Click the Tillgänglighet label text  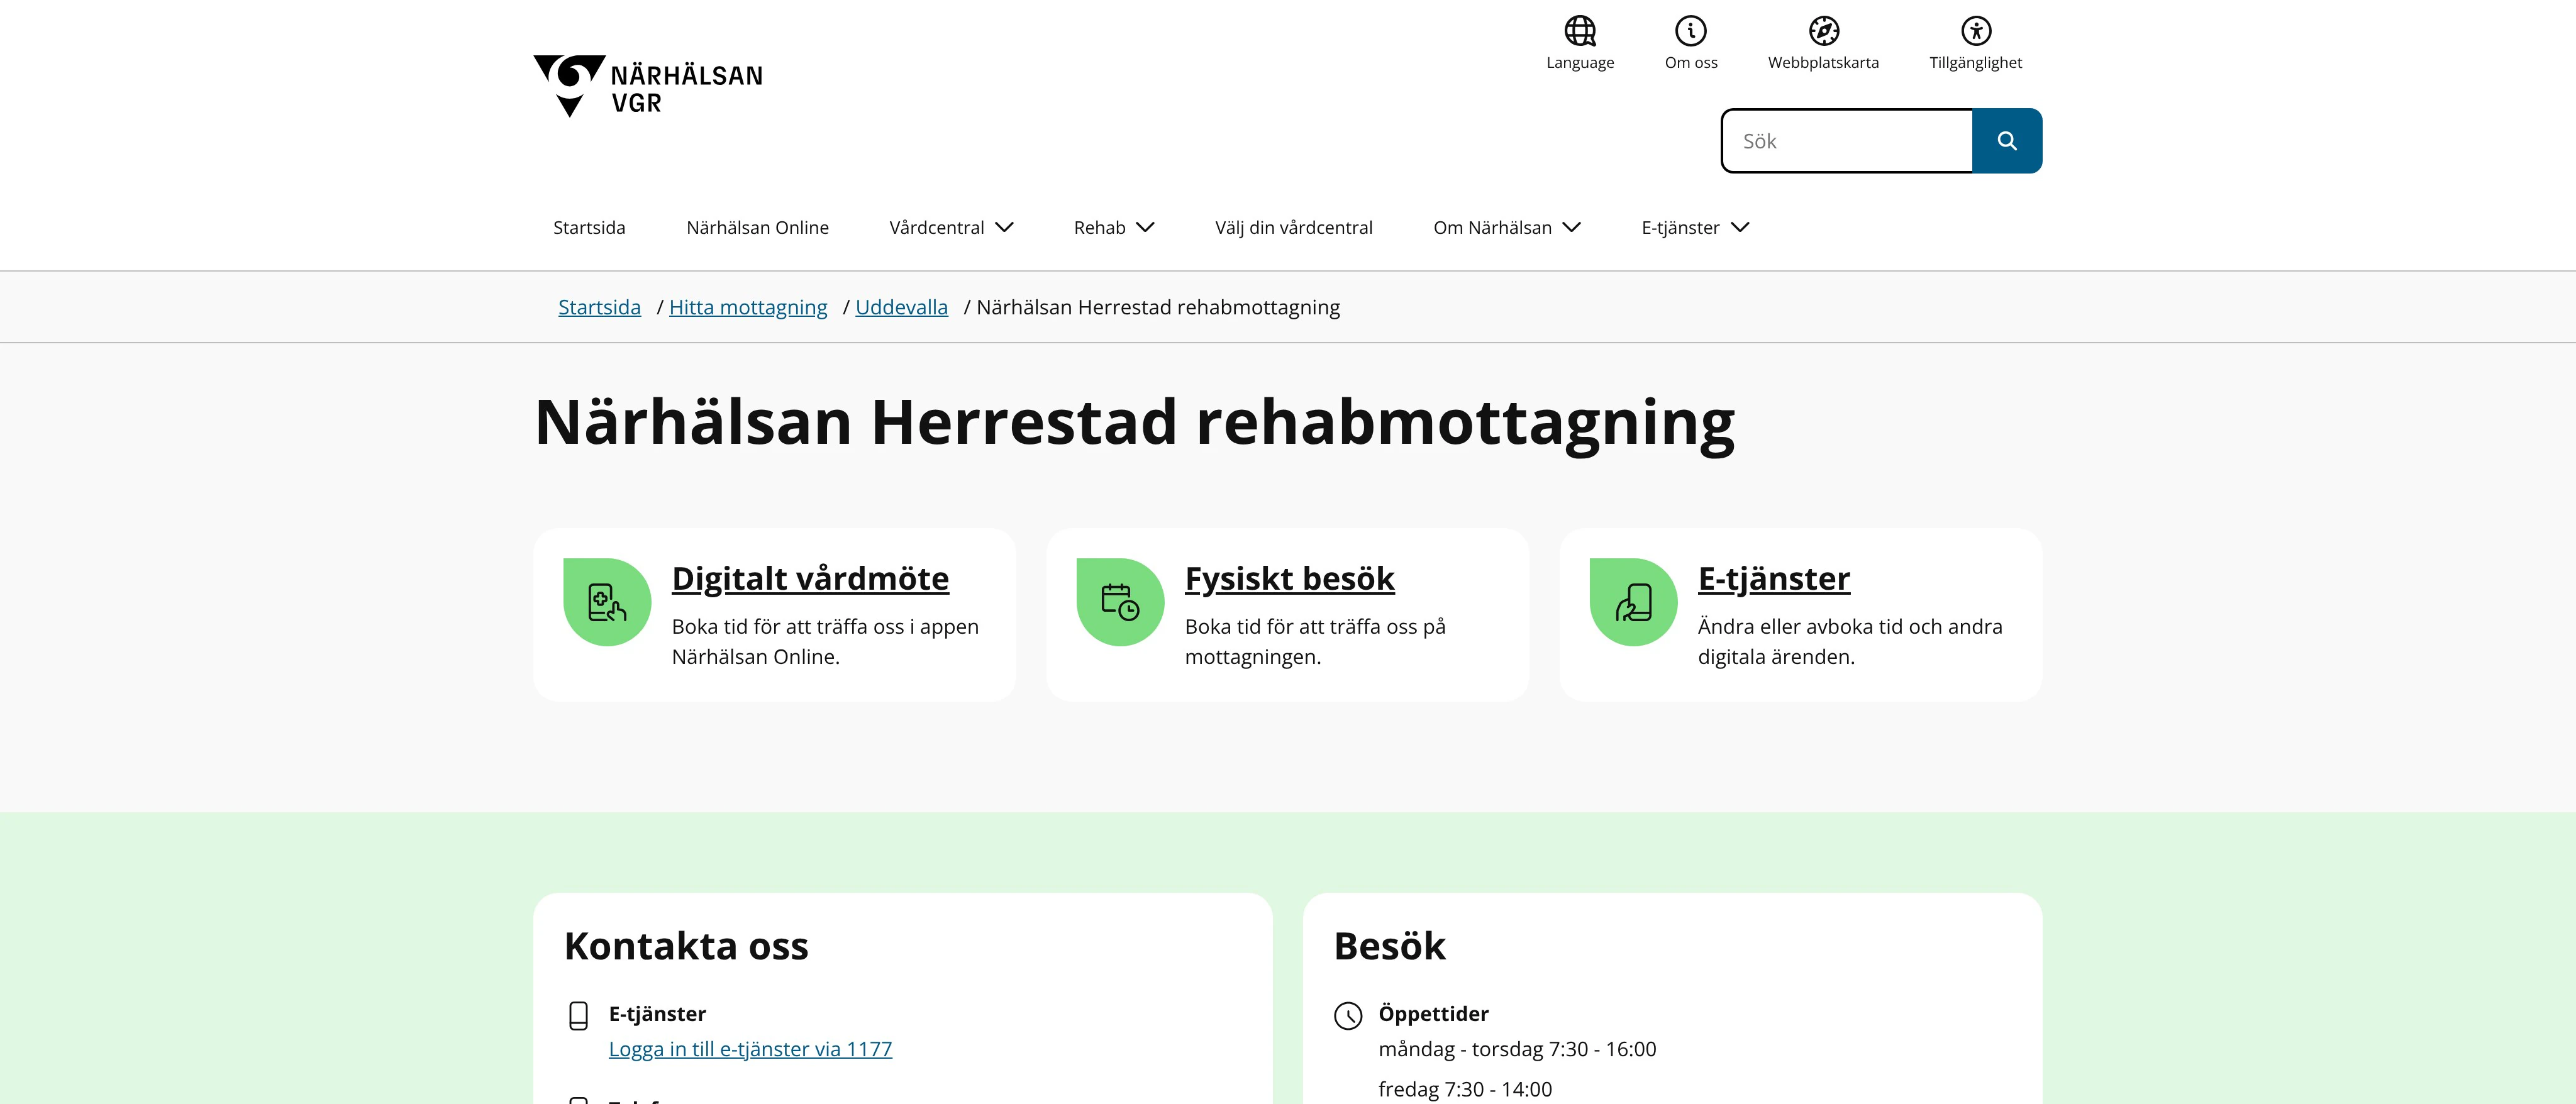1975,63
